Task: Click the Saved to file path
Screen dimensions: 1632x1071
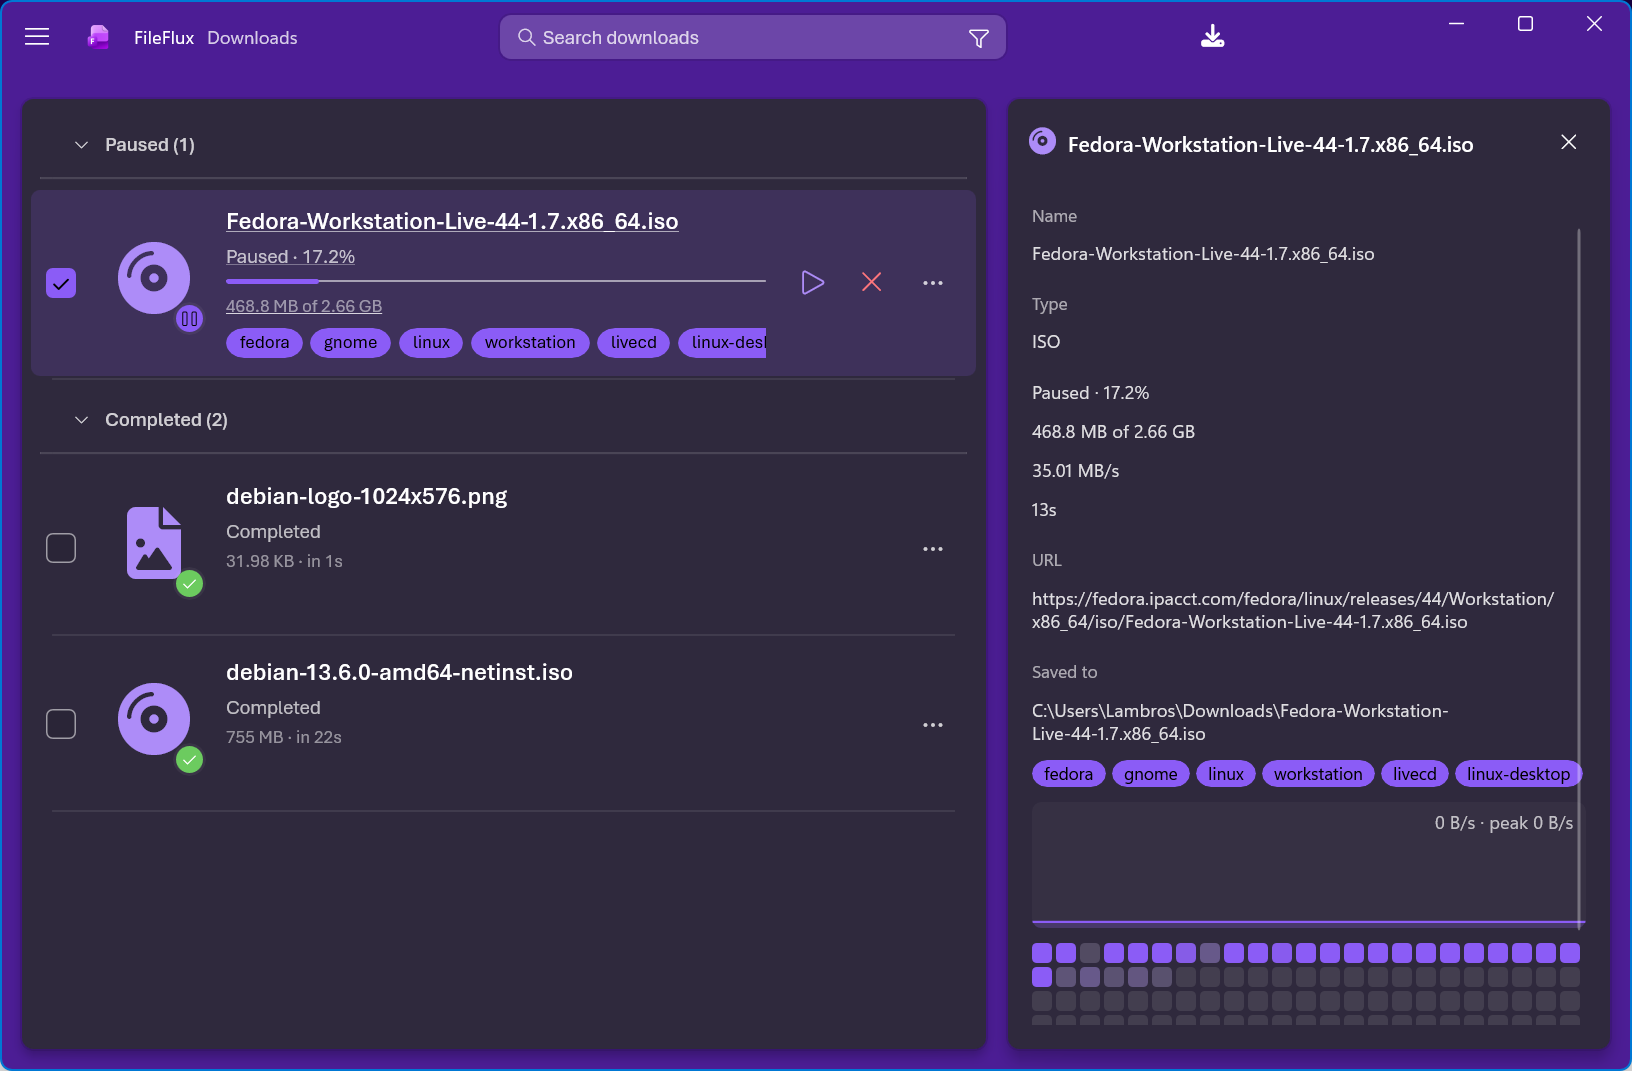Action: coord(1240,722)
